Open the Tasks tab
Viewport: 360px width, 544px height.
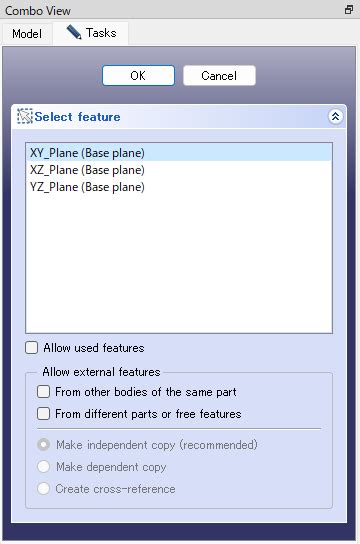click(91, 33)
